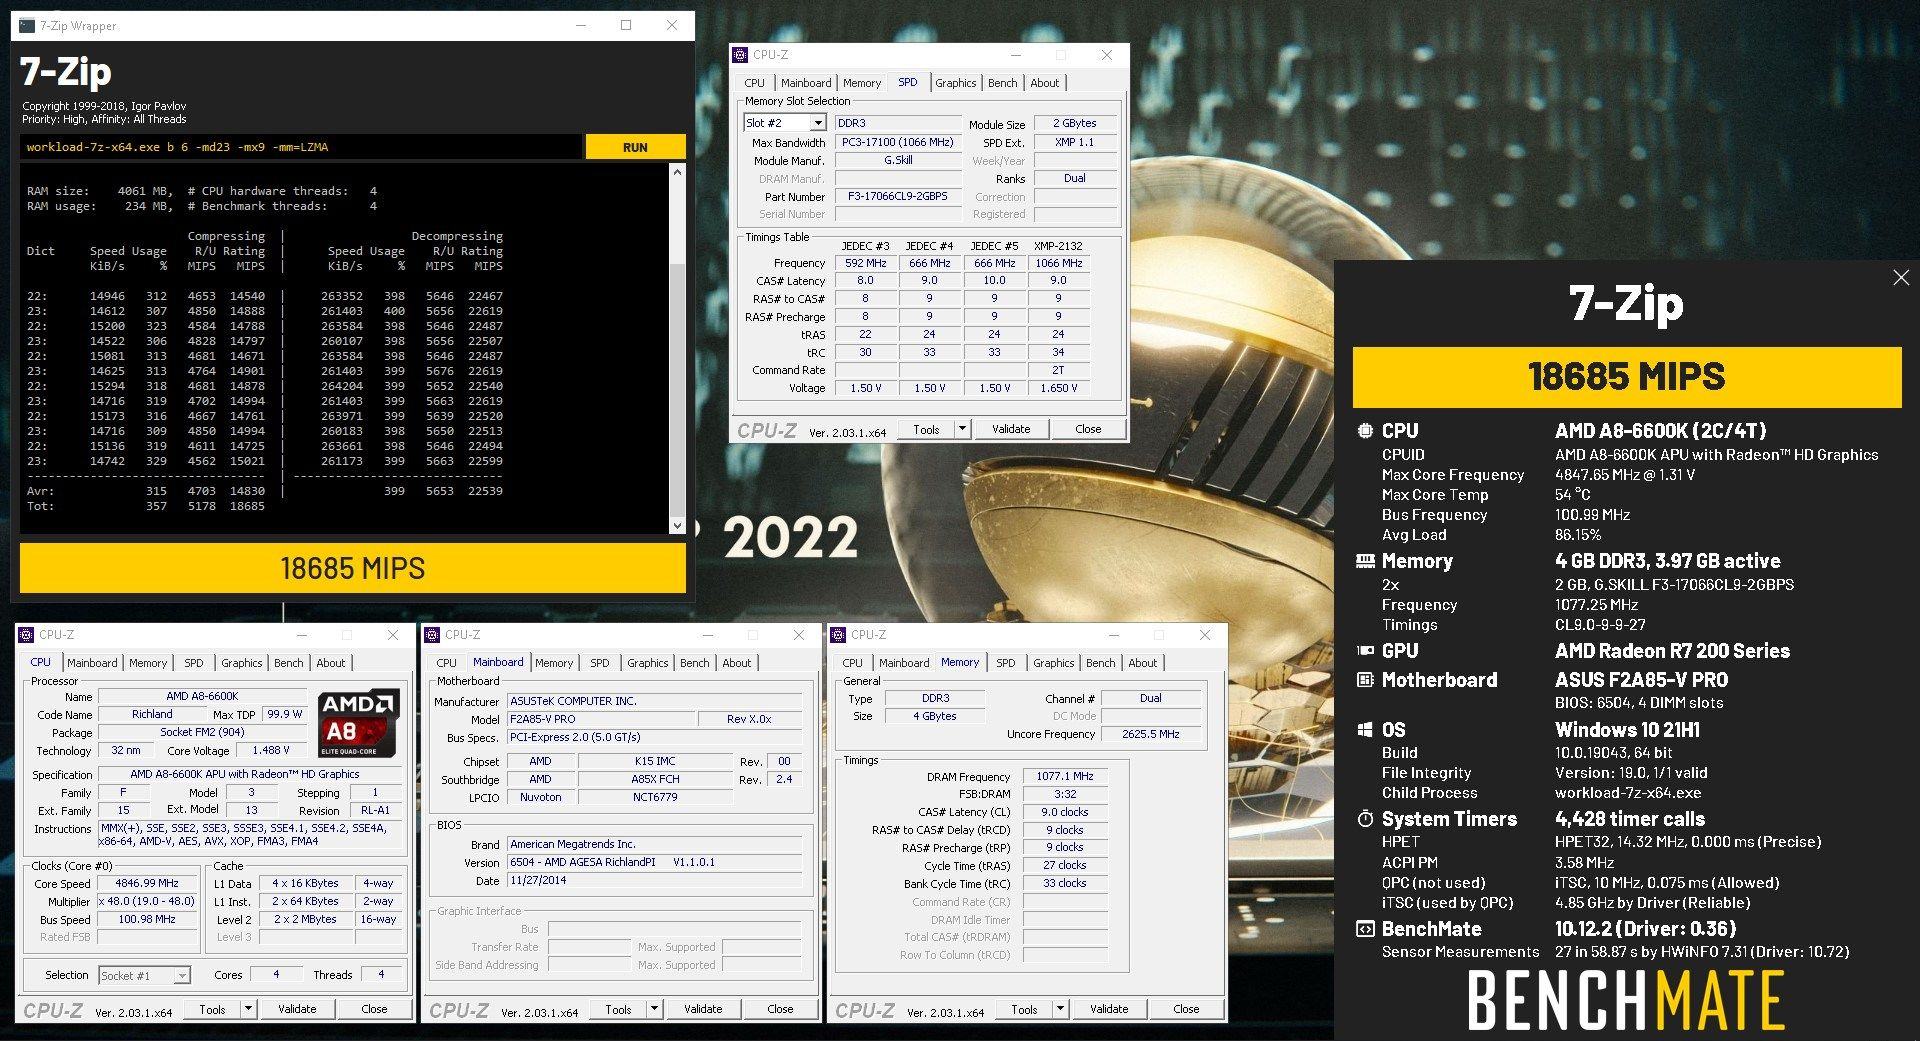The image size is (1920, 1041).
Task: Expand Tools arrow in Mainboard CPU-Z window
Action: [654, 1009]
